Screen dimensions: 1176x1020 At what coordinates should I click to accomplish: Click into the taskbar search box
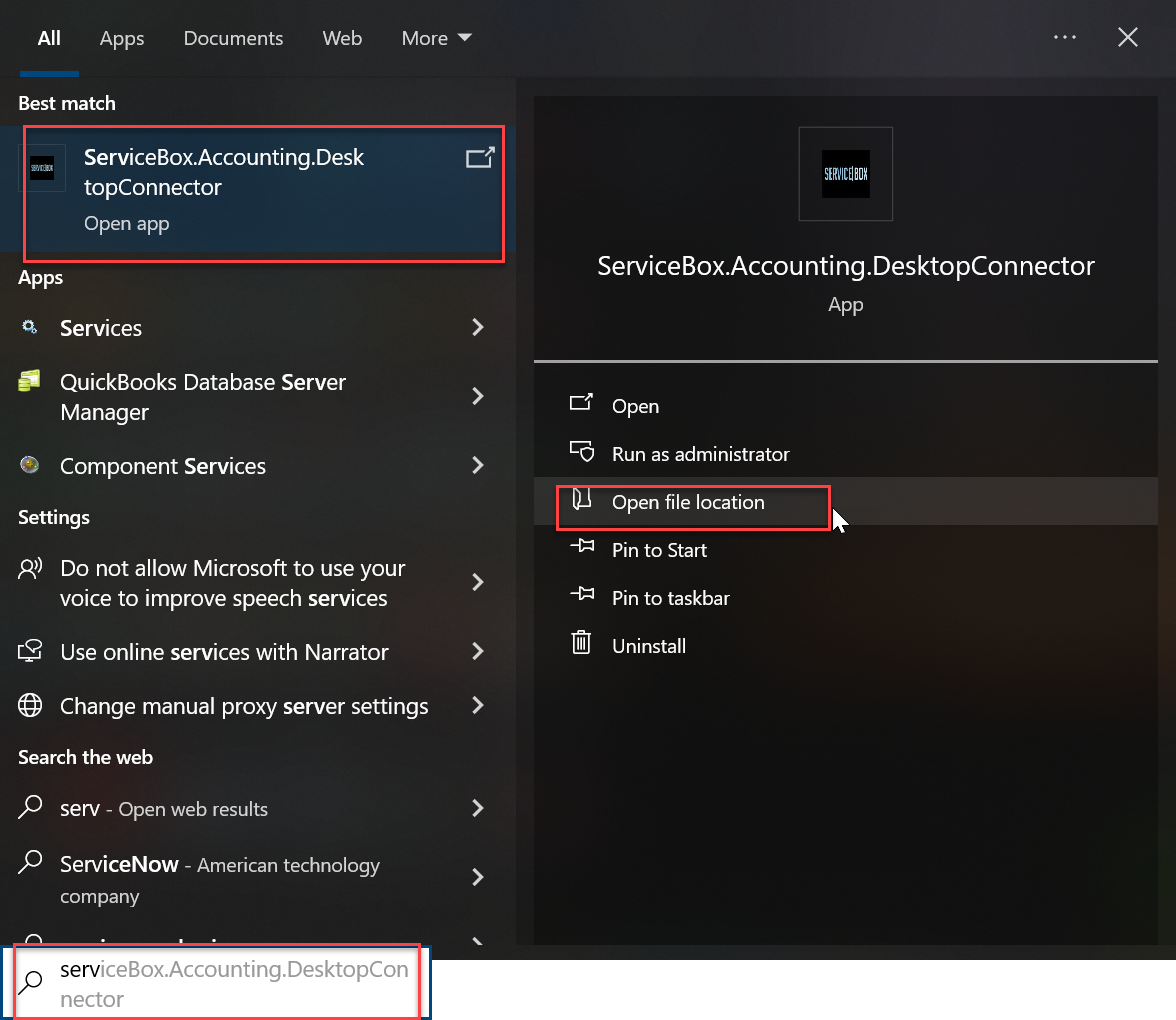point(218,983)
